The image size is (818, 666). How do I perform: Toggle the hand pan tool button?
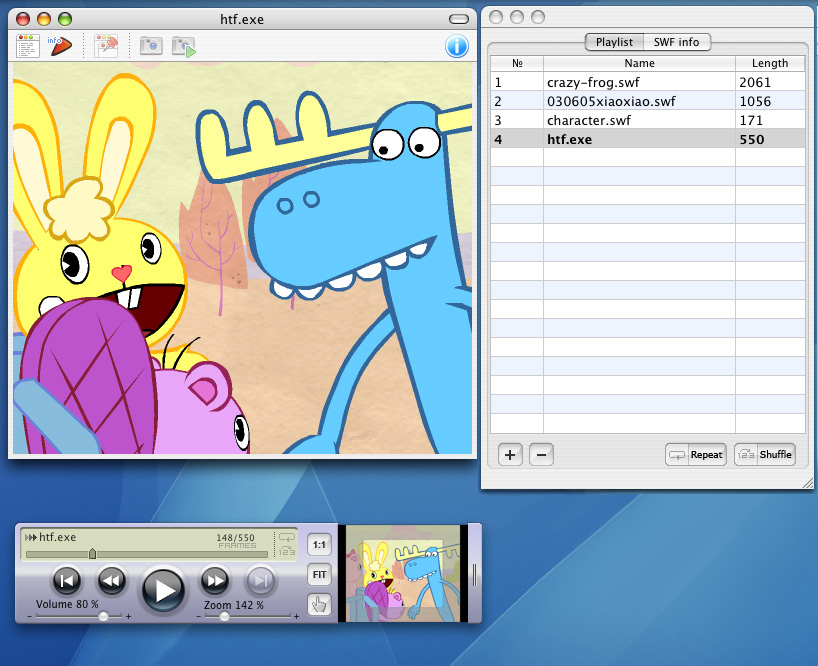pyautogui.click(x=319, y=604)
